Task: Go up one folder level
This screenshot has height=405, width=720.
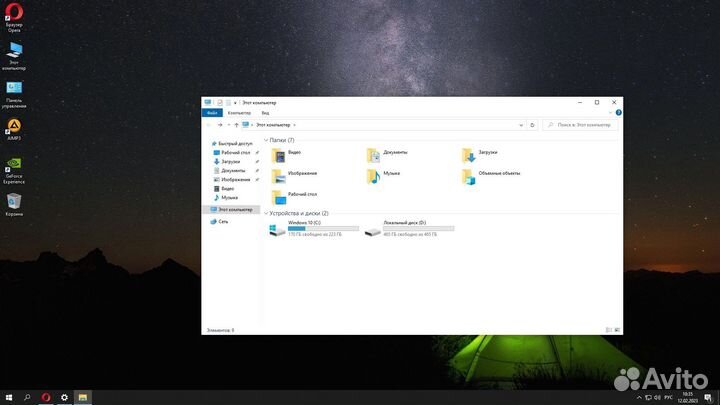Action: point(236,125)
